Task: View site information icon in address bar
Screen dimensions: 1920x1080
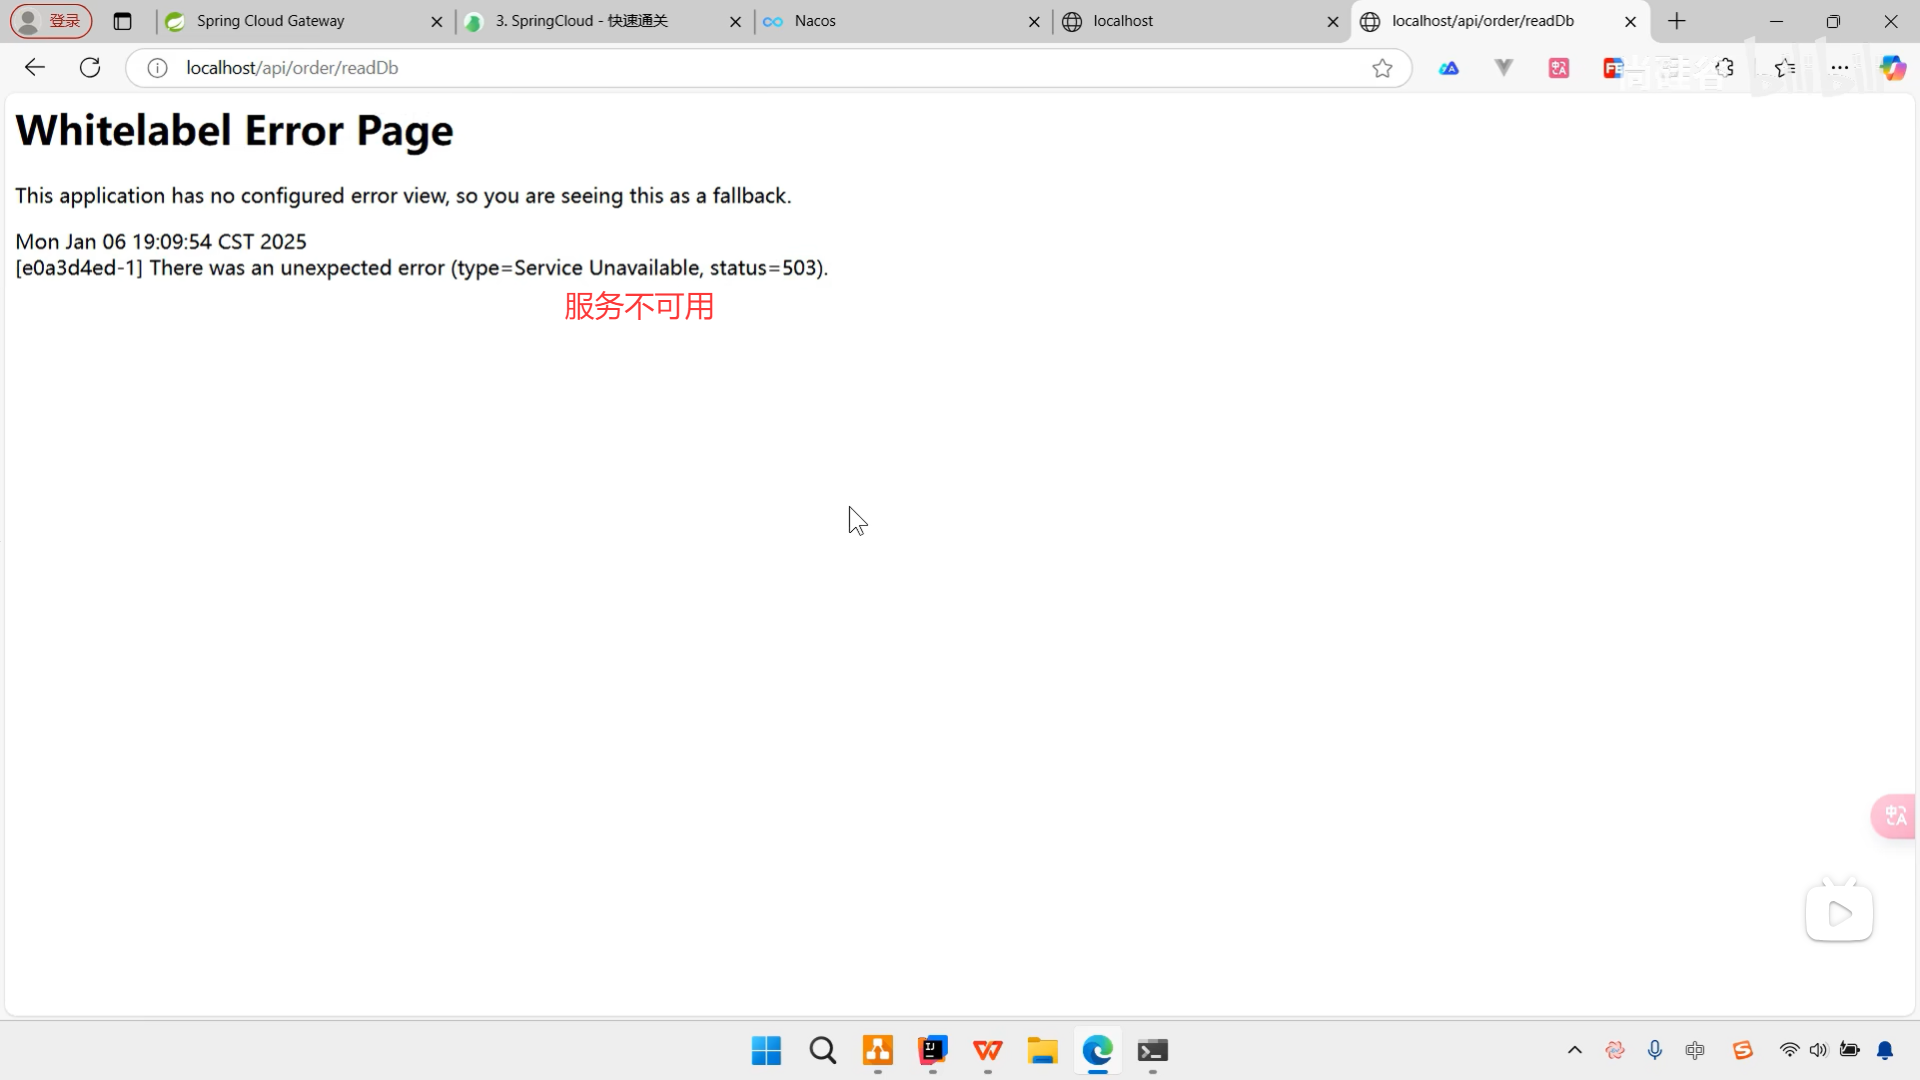Action: coord(157,68)
